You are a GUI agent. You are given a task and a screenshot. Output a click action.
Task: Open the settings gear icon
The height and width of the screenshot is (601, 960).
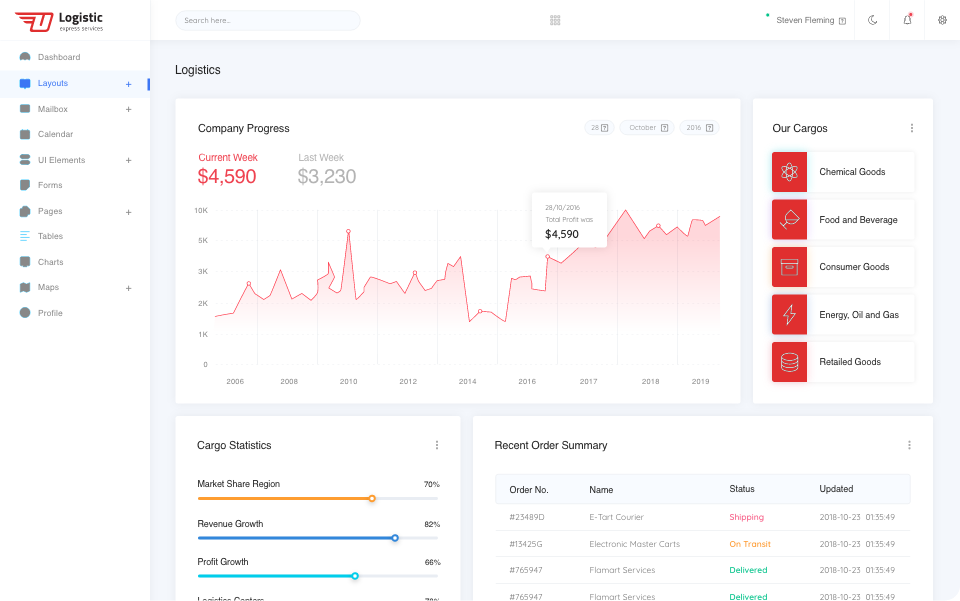point(942,20)
